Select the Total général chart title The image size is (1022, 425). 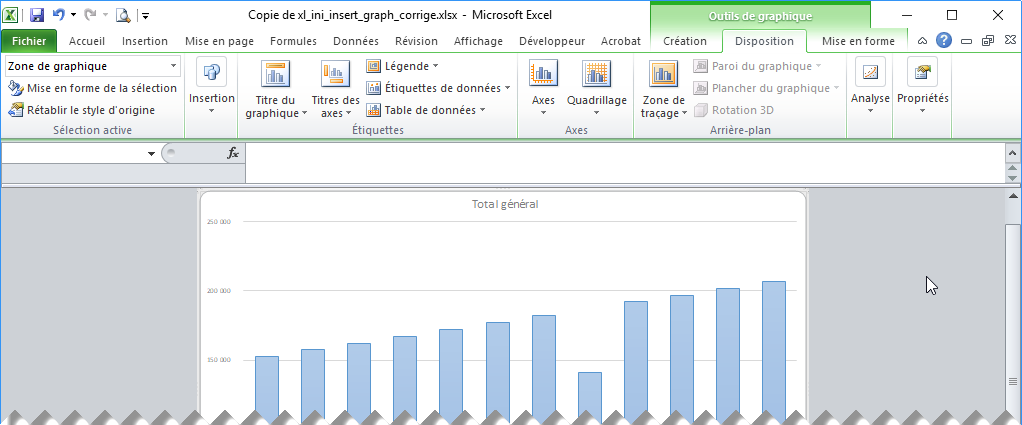click(504, 204)
